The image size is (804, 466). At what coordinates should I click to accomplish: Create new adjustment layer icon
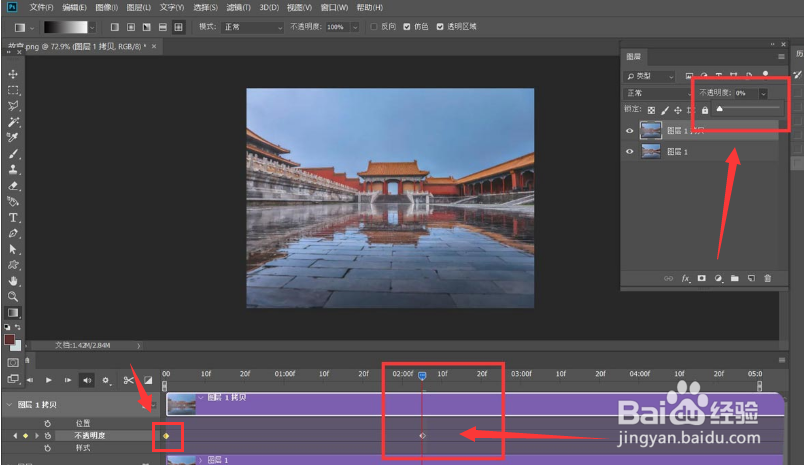718,278
